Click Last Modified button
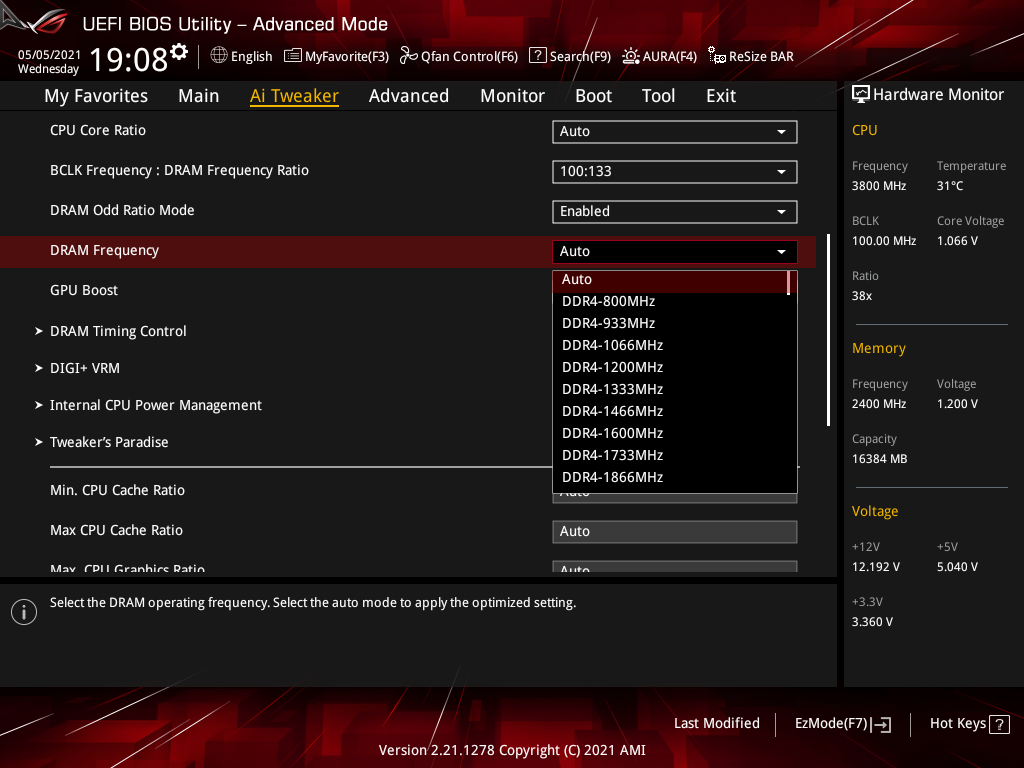This screenshot has height=768, width=1024. pyautogui.click(x=716, y=724)
